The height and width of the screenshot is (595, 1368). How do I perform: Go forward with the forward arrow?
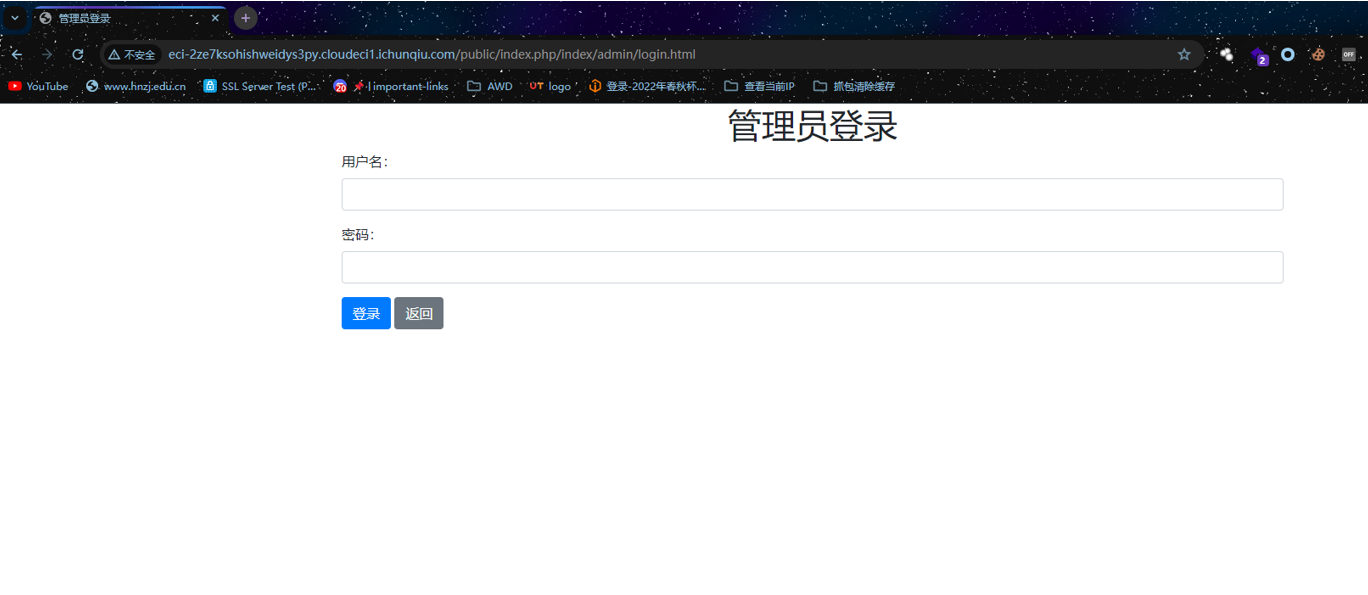[x=47, y=54]
